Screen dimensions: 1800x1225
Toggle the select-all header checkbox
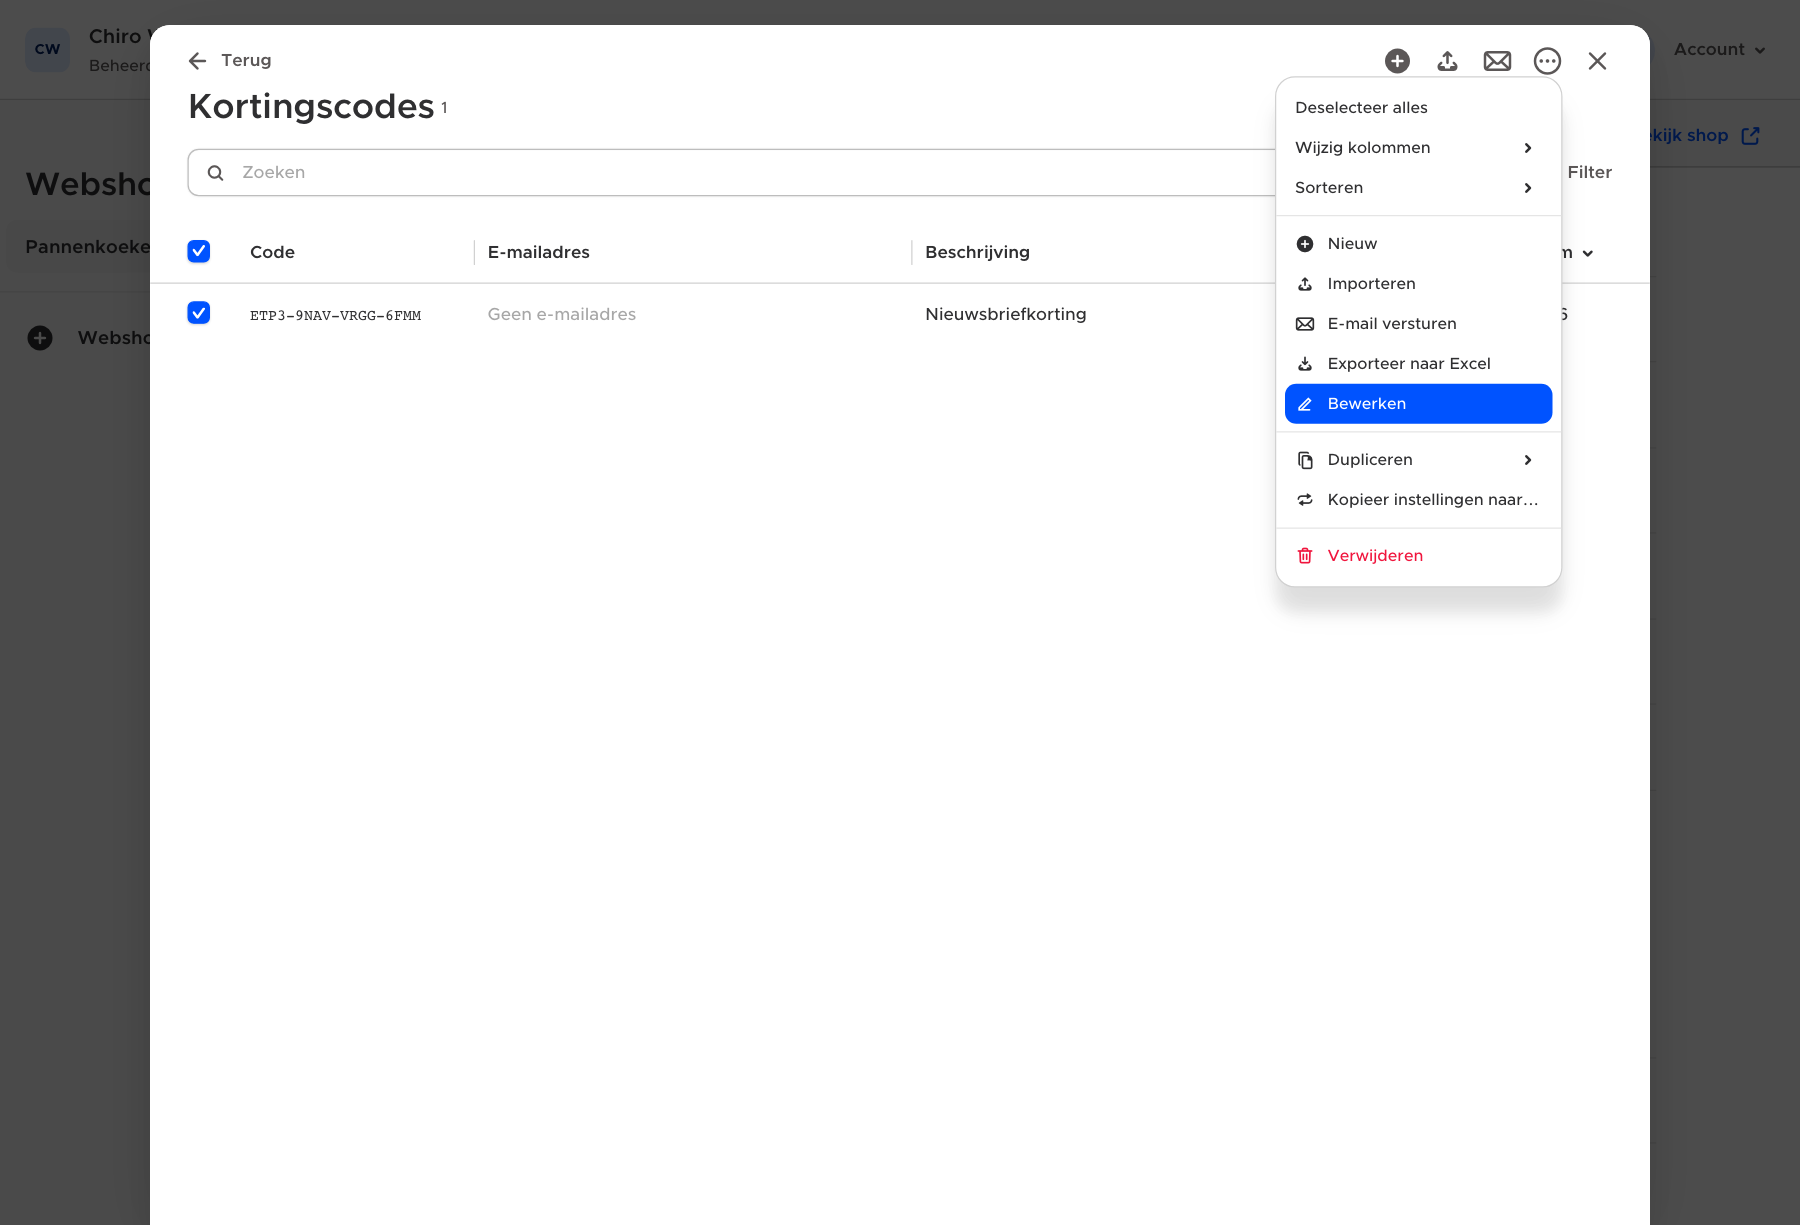pos(199,251)
